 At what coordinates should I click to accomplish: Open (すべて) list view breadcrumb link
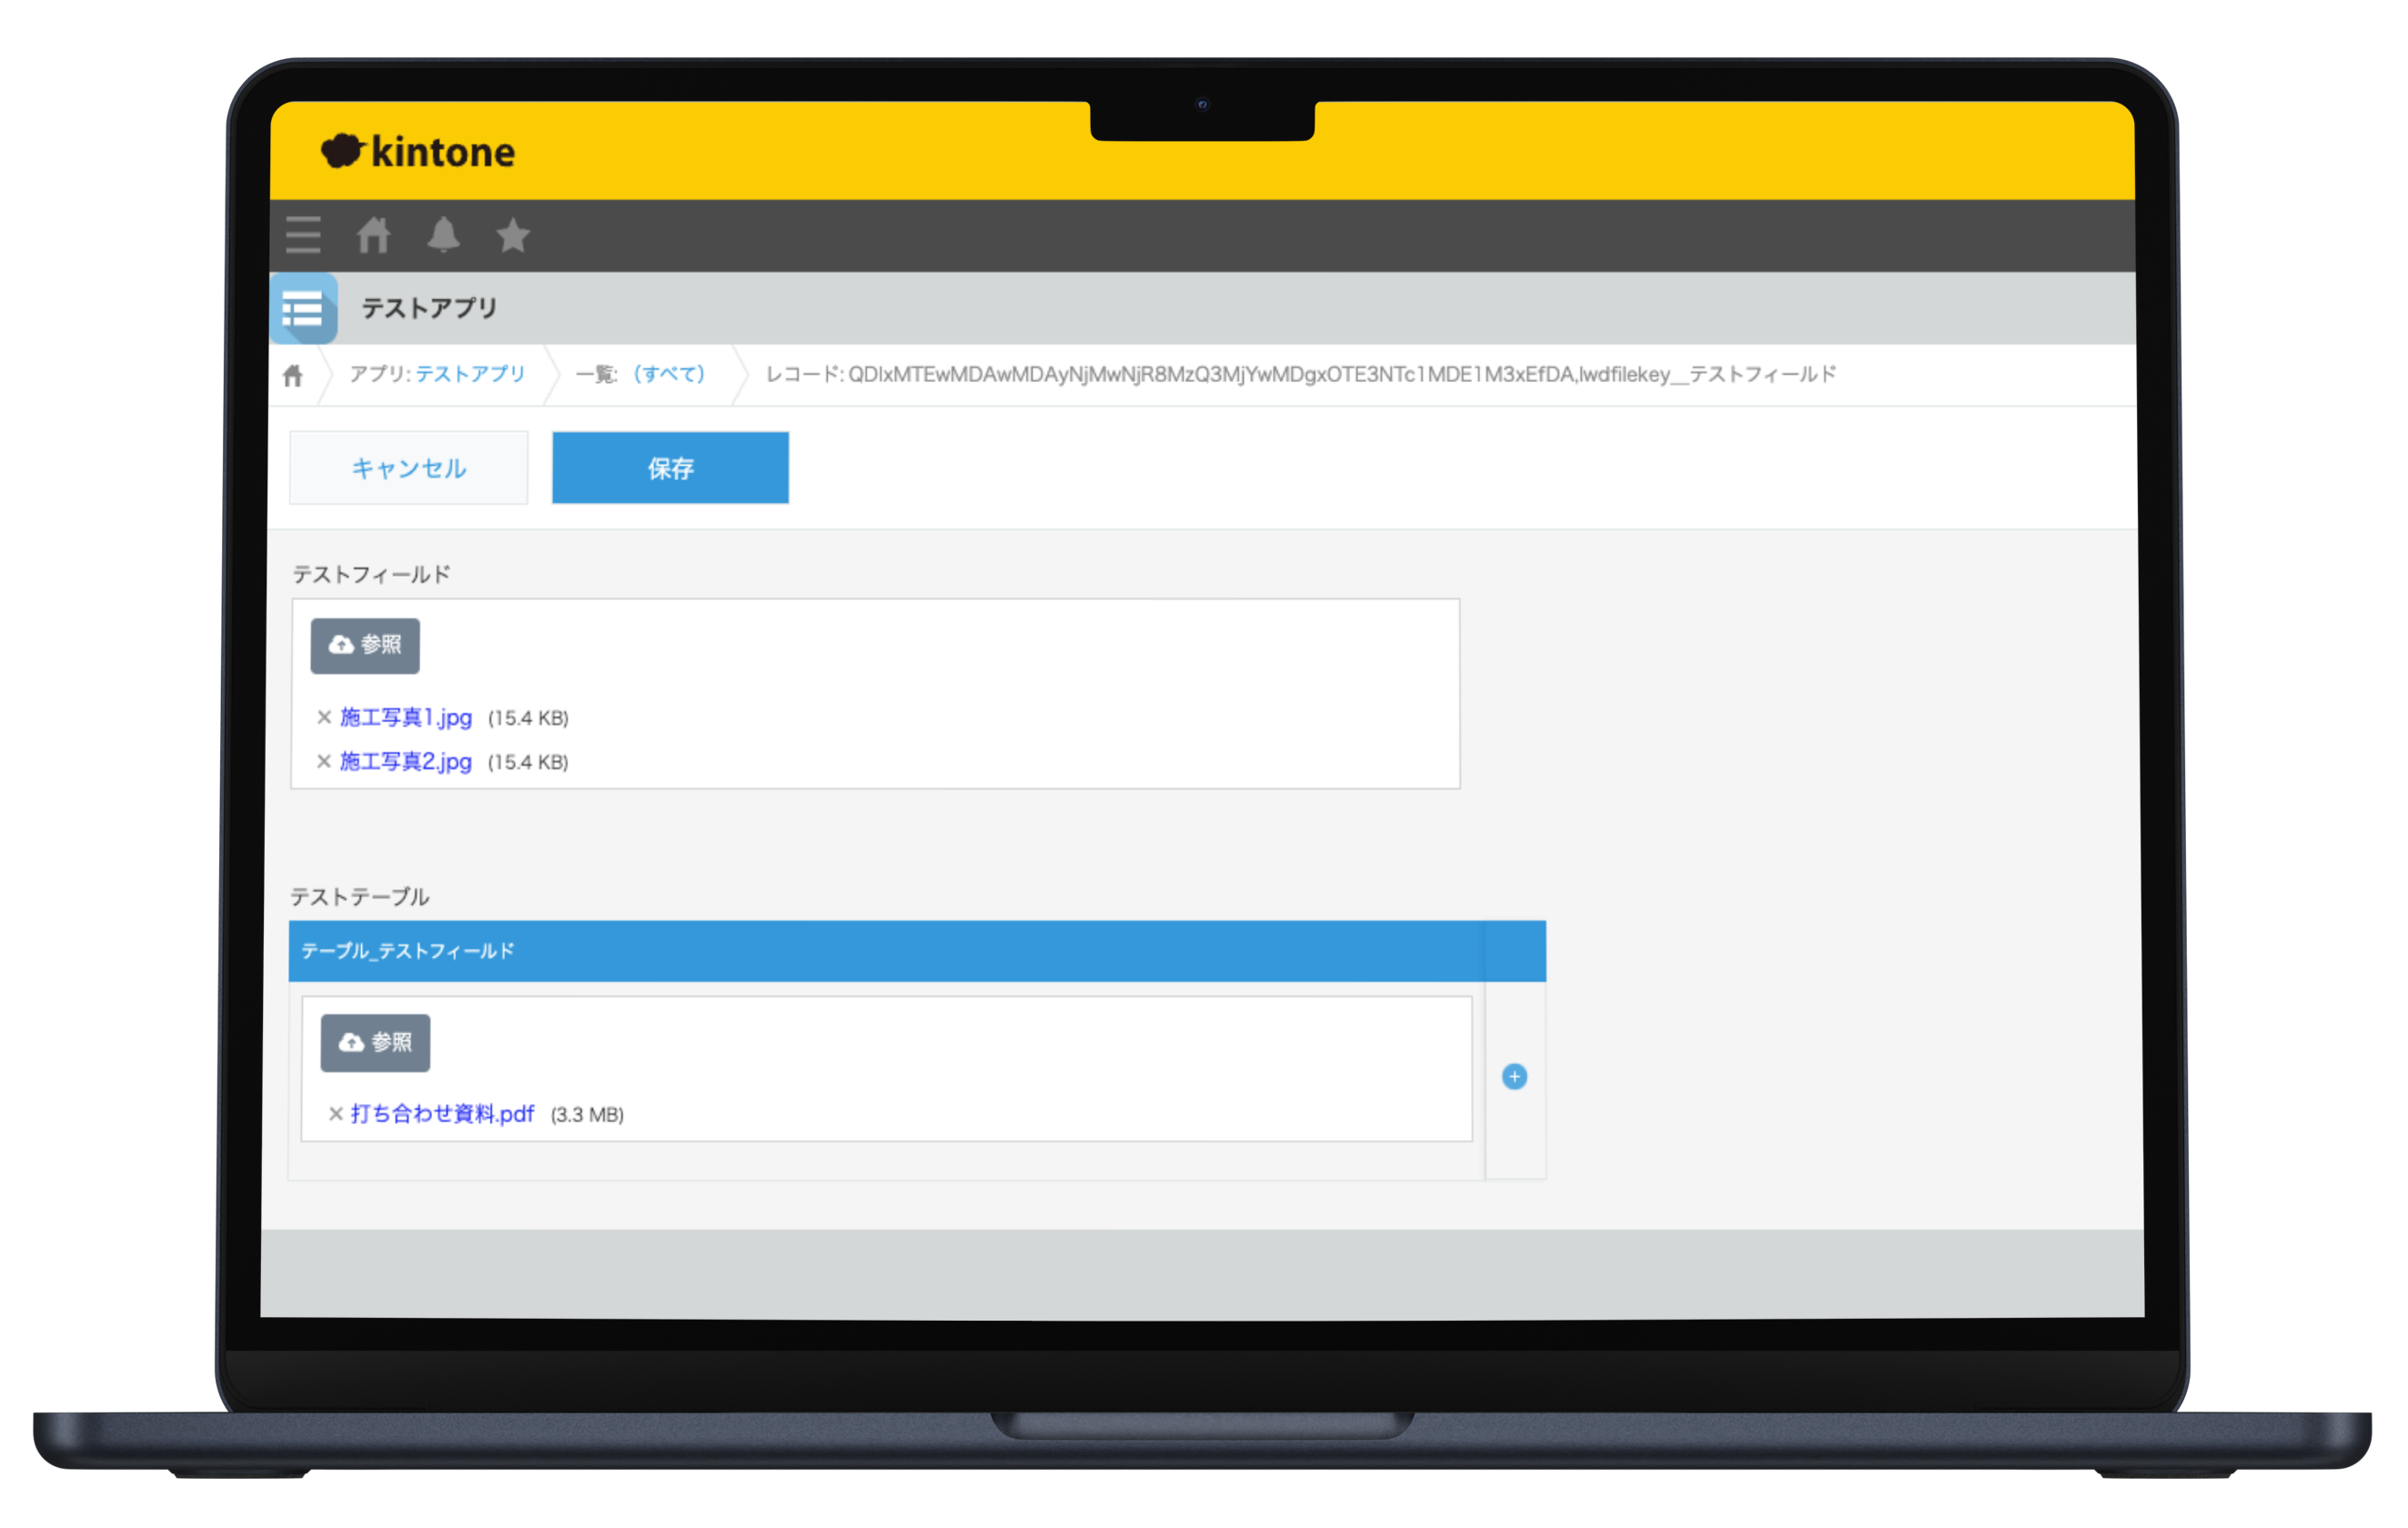[669, 374]
